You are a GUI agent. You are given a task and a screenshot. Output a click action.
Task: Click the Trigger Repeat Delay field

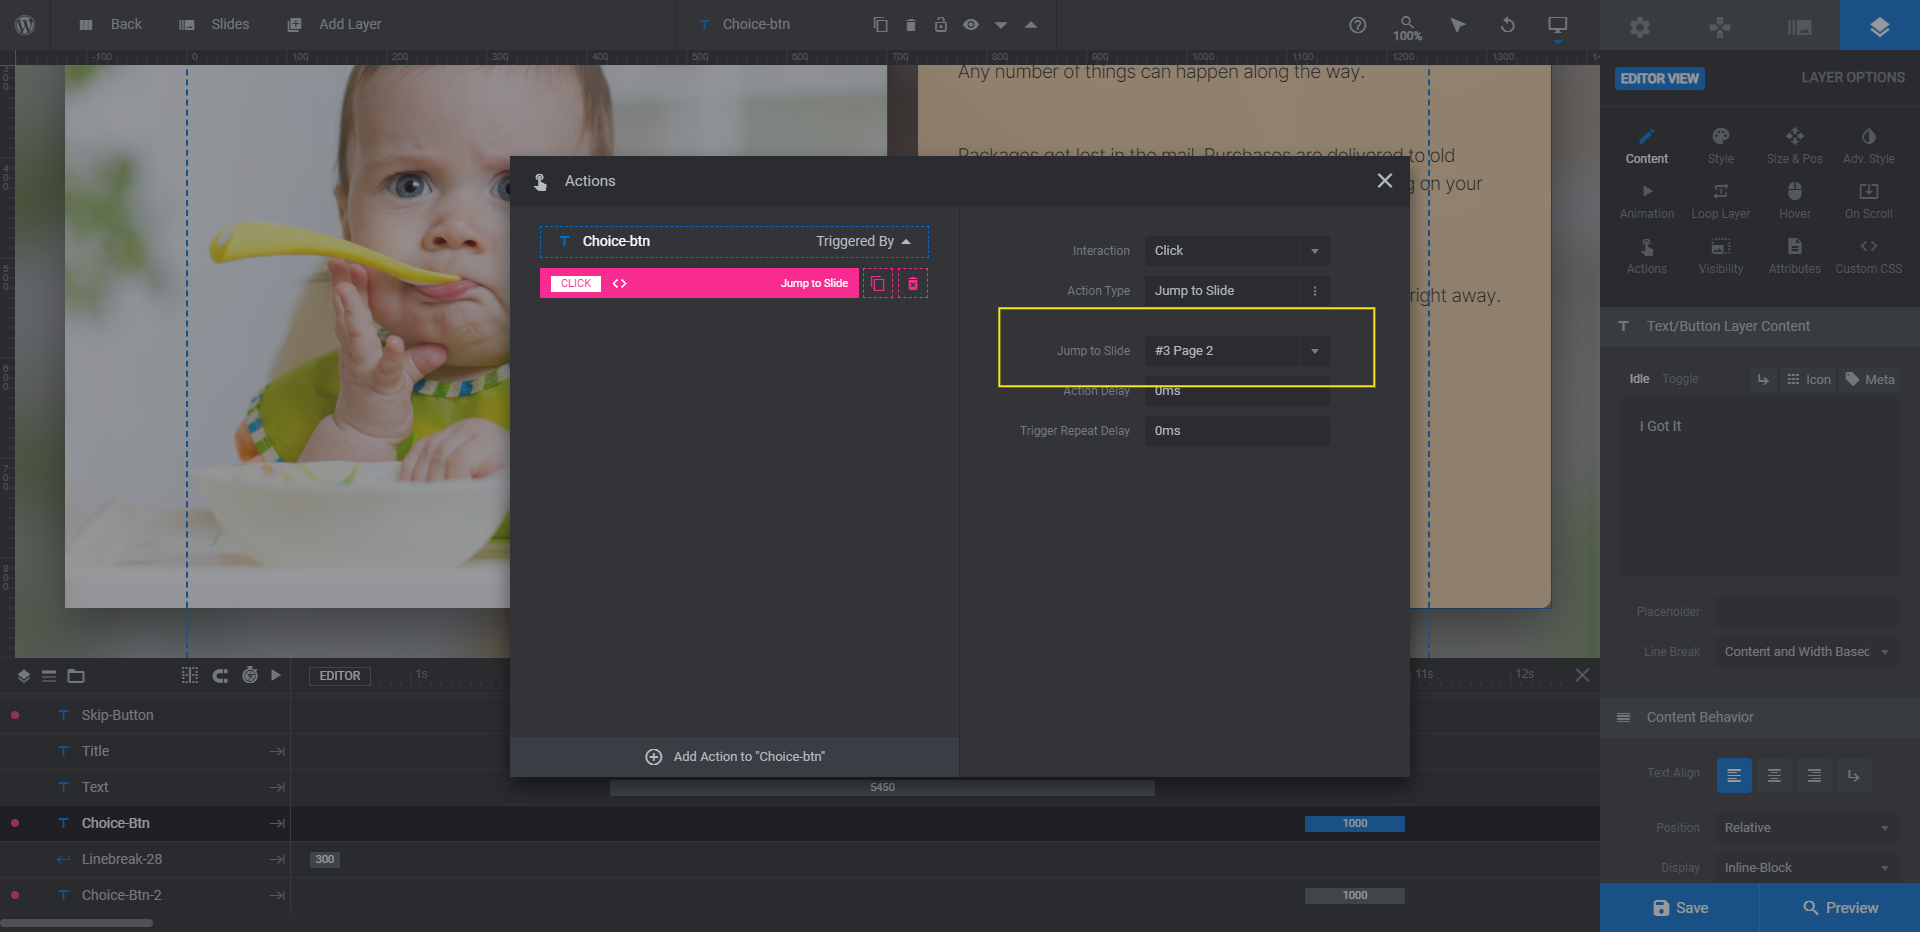pyautogui.click(x=1237, y=431)
